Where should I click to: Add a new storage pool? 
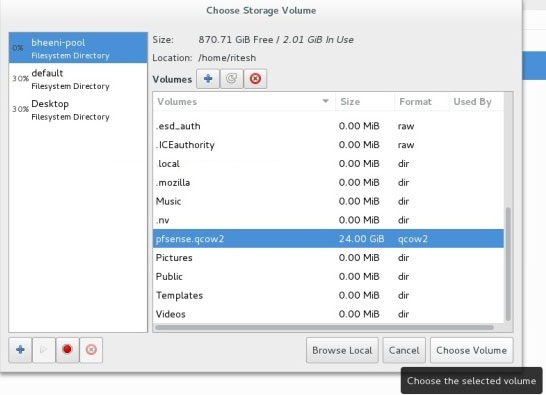tap(20, 350)
